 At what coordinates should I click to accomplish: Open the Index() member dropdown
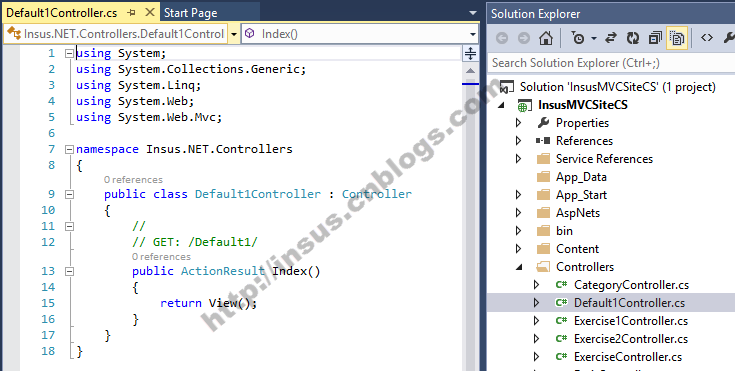tap(472, 34)
